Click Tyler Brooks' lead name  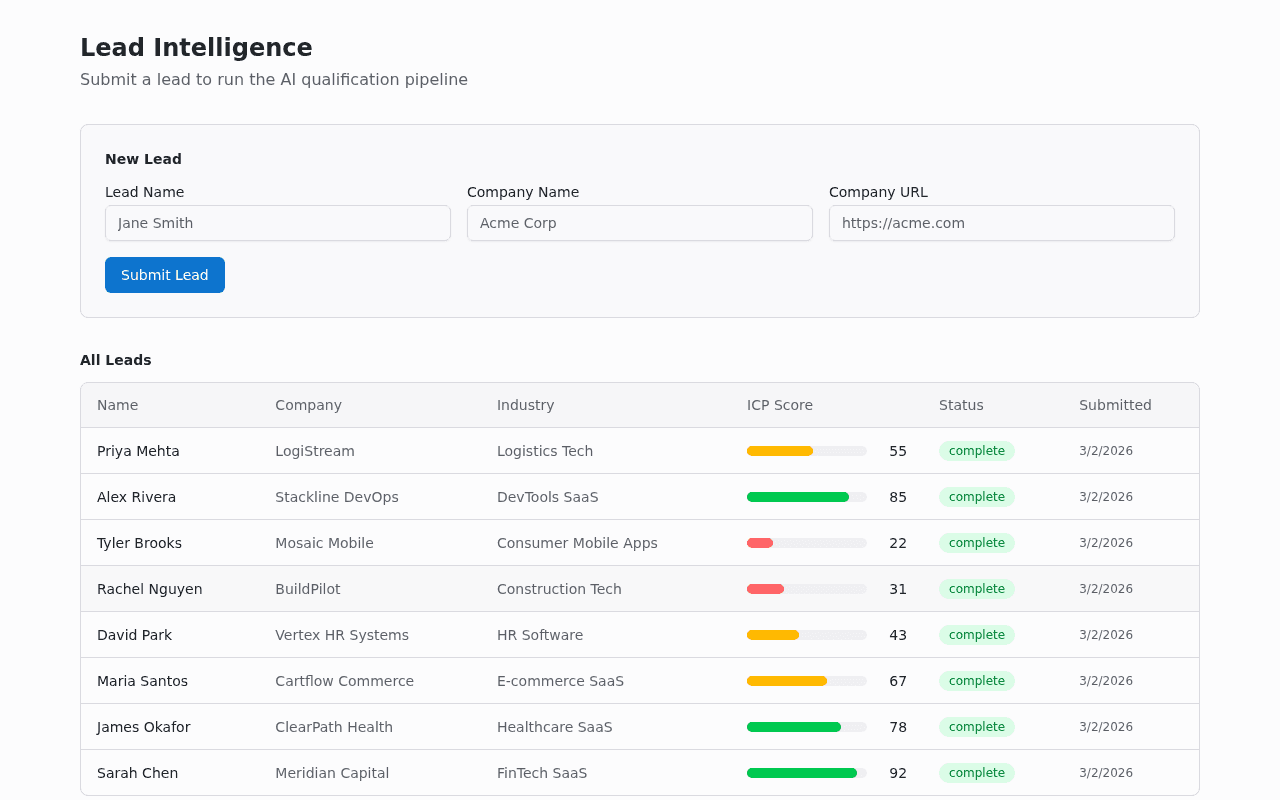pyautogui.click(x=139, y=542)
